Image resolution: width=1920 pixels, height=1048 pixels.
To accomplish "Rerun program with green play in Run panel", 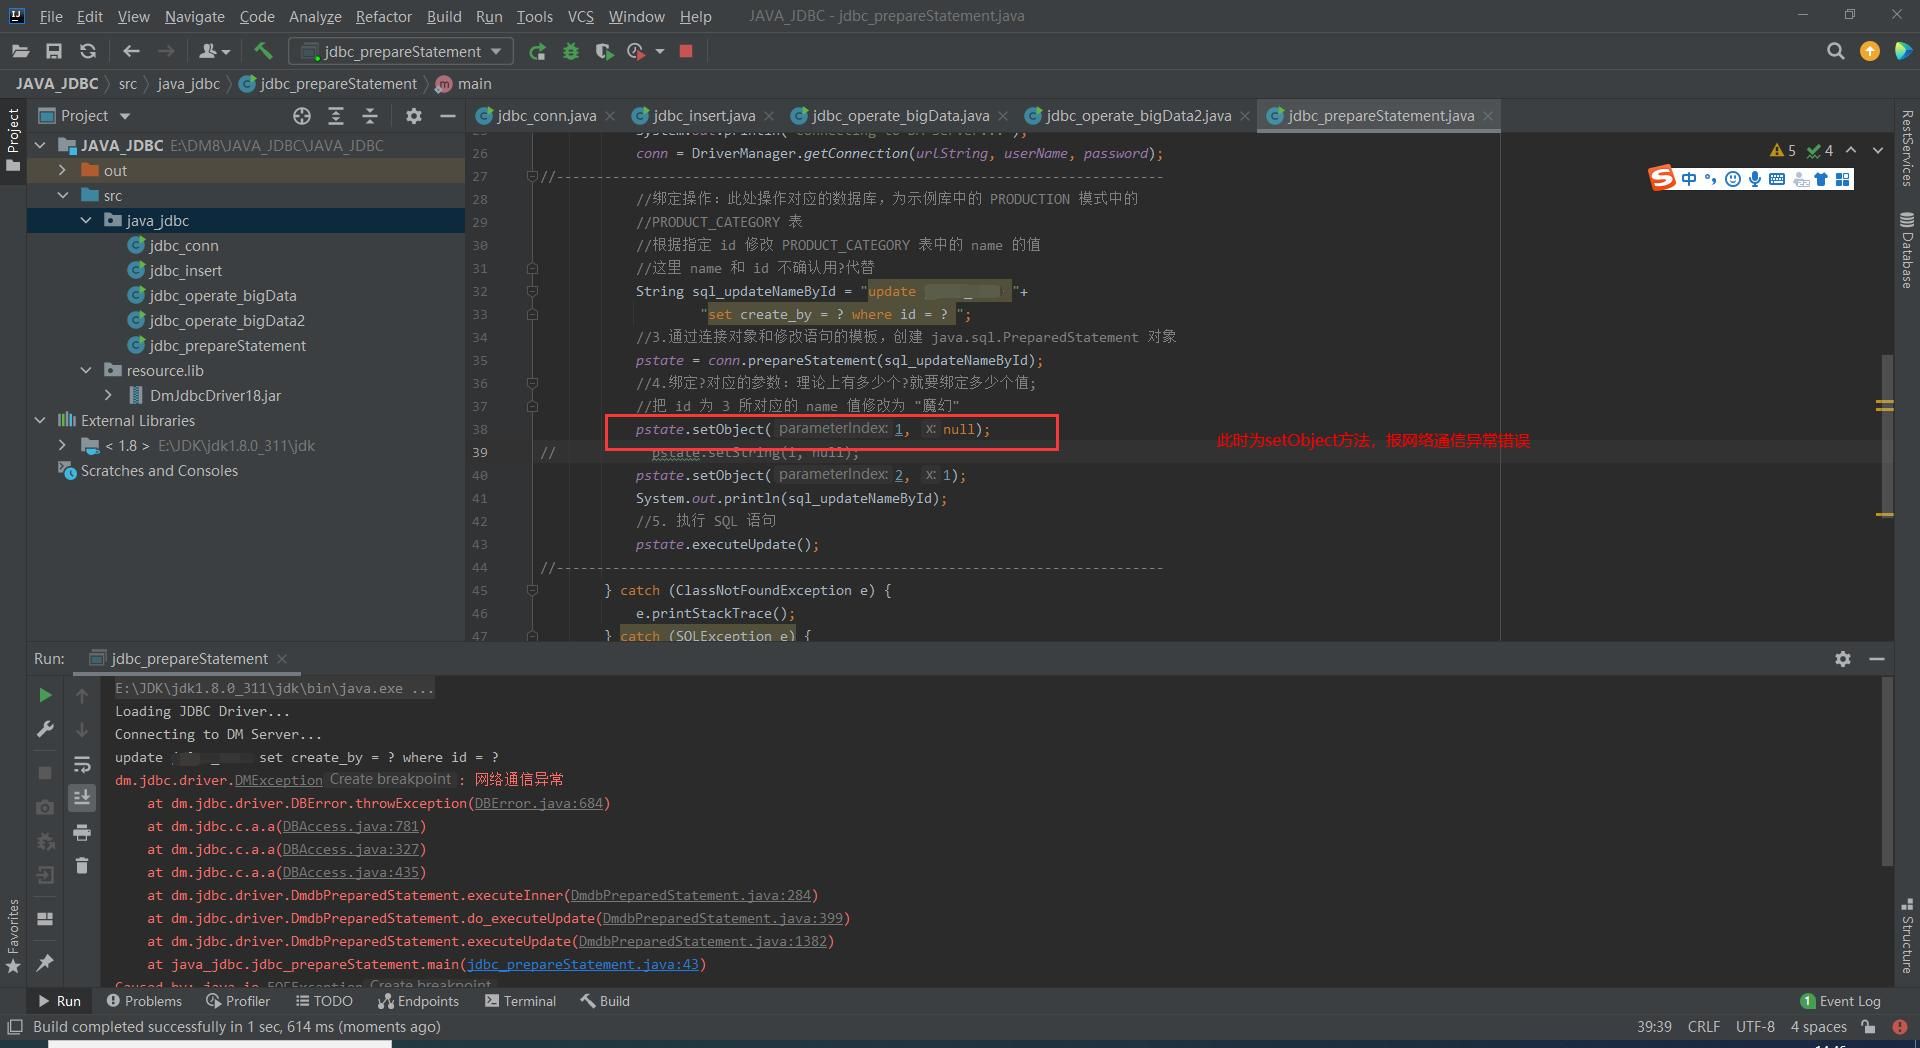I will 45,694.
